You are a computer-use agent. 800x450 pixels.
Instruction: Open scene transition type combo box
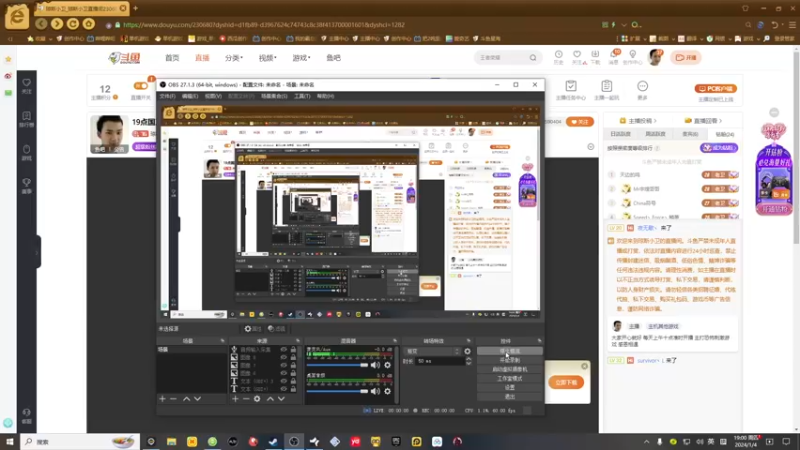tap(433, 352)
